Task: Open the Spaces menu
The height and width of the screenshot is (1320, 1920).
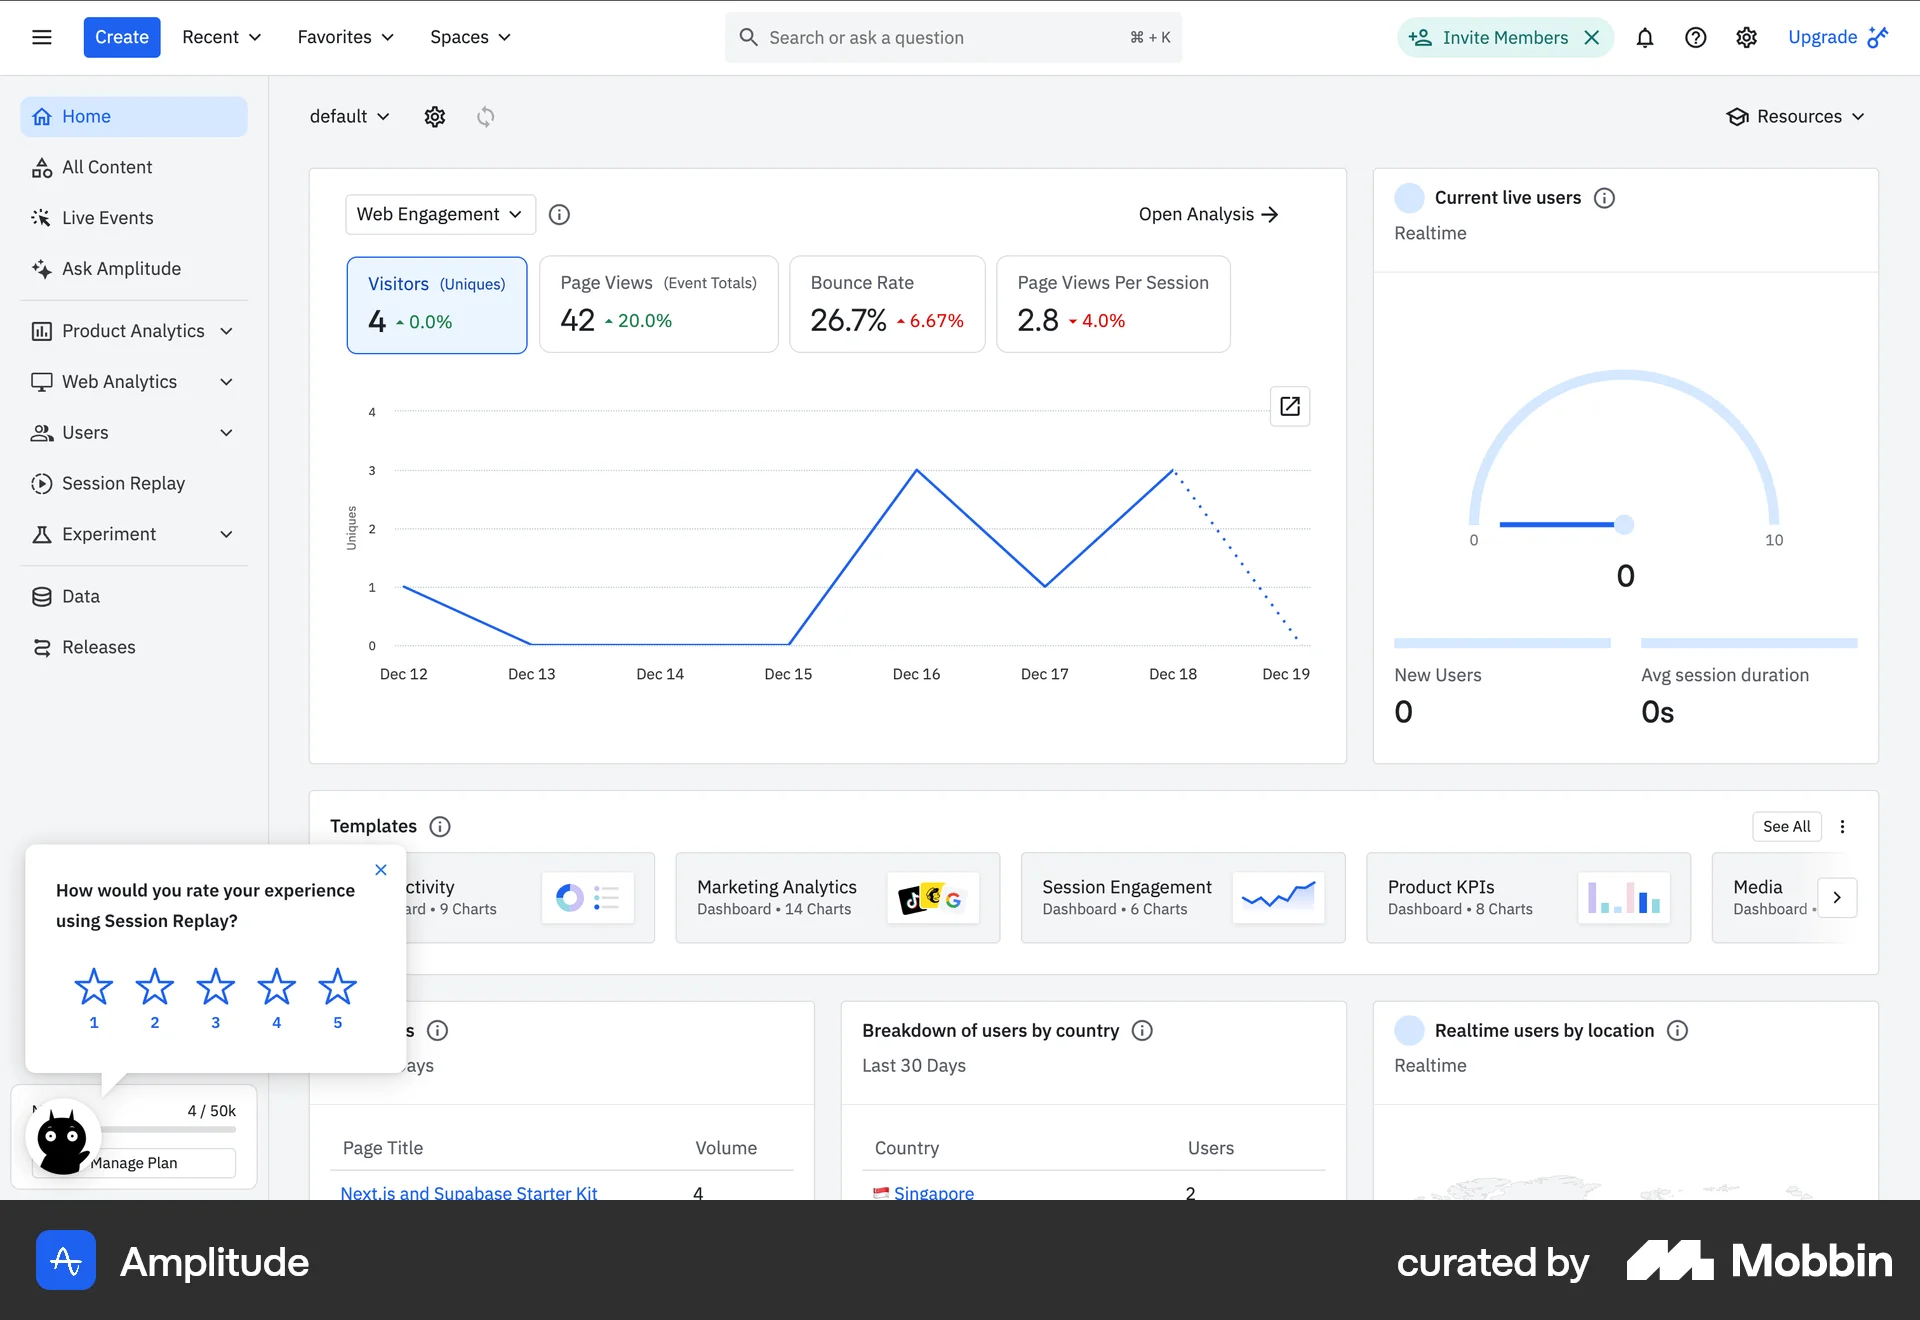Action: pos(469,37)
